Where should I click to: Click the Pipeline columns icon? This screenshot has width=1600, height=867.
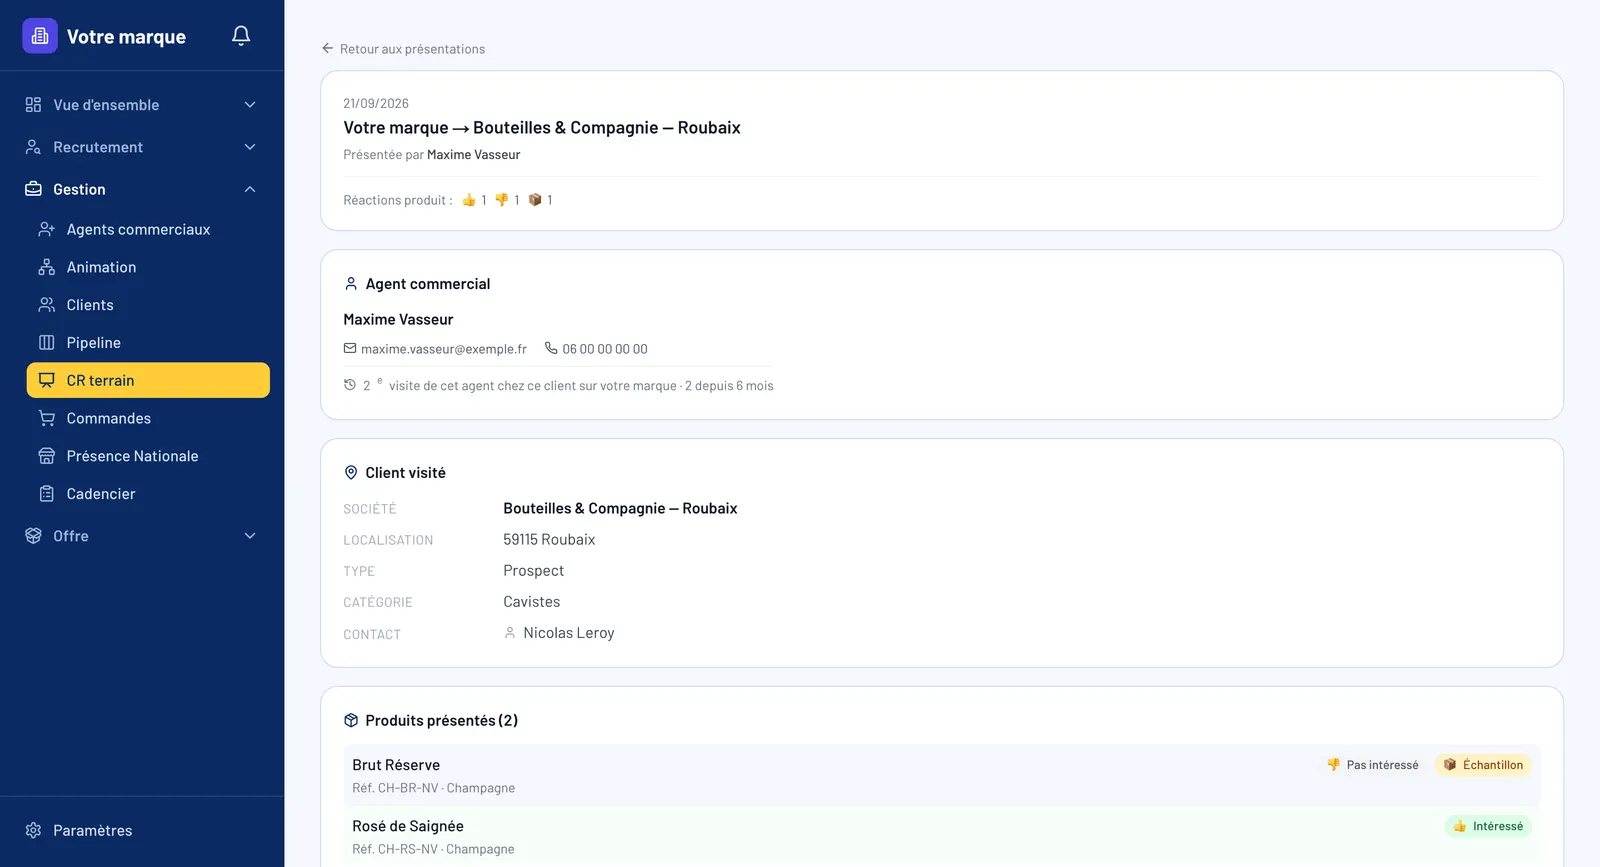[47, 343]
